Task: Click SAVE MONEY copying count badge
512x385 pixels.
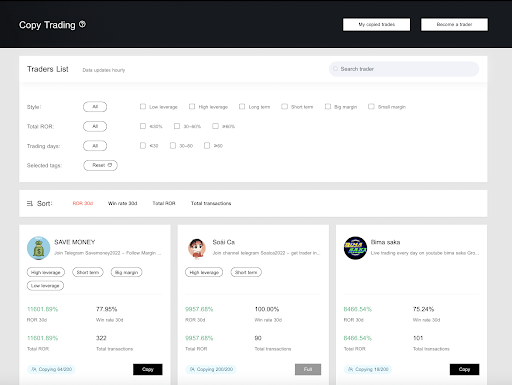Action: pos(51,369)
